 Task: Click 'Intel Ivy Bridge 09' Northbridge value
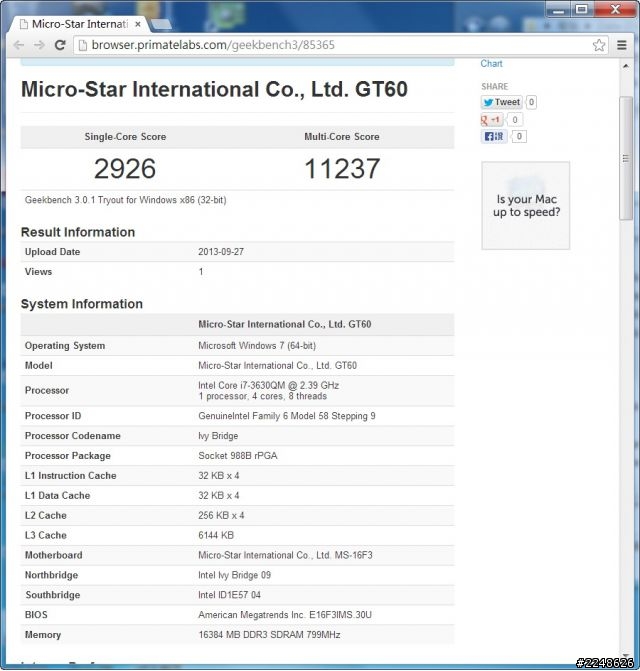point(234,575)
